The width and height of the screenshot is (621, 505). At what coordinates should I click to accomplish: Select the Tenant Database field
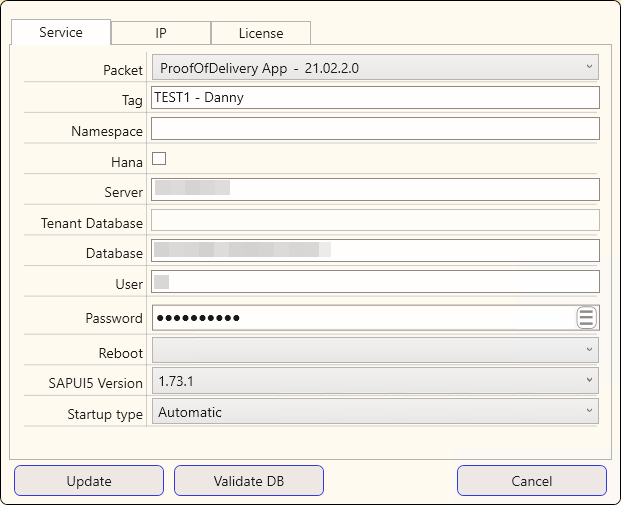point(375,221)
